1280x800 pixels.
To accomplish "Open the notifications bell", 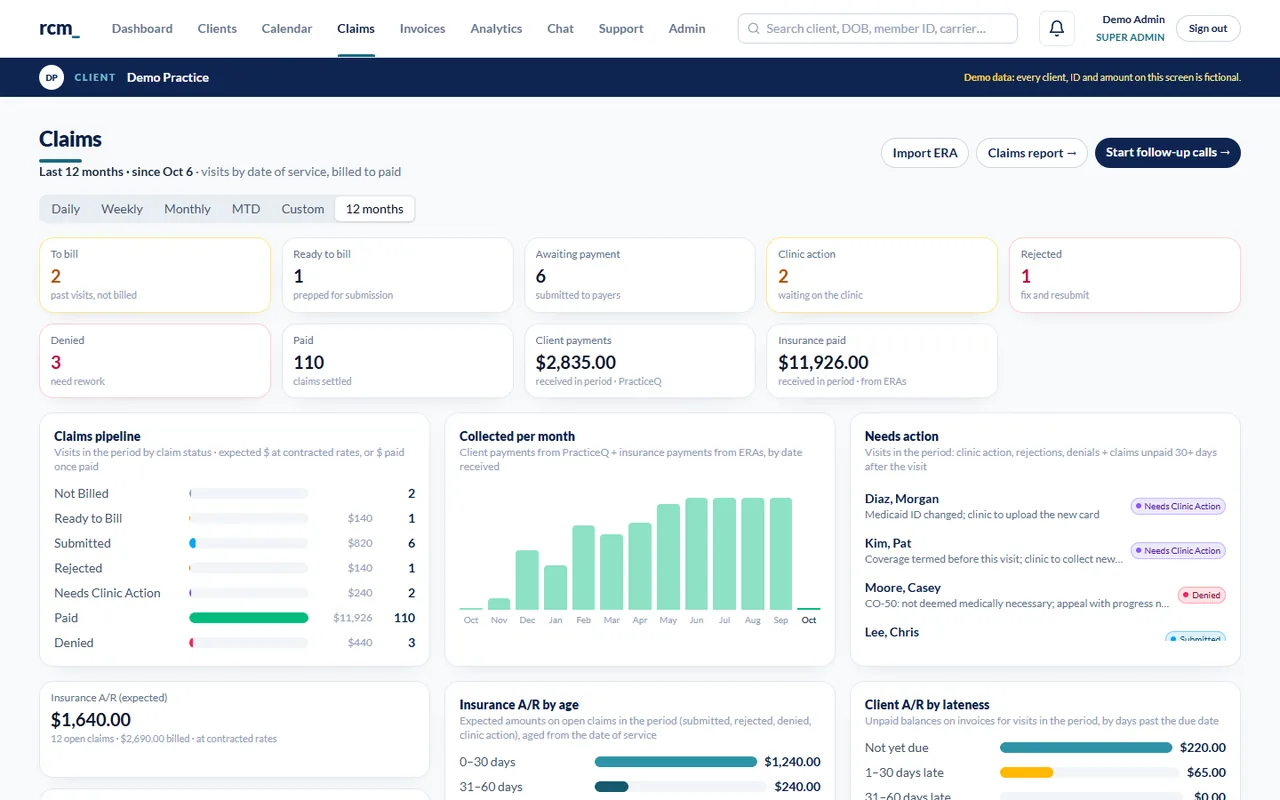I will tap(1057, 29).
